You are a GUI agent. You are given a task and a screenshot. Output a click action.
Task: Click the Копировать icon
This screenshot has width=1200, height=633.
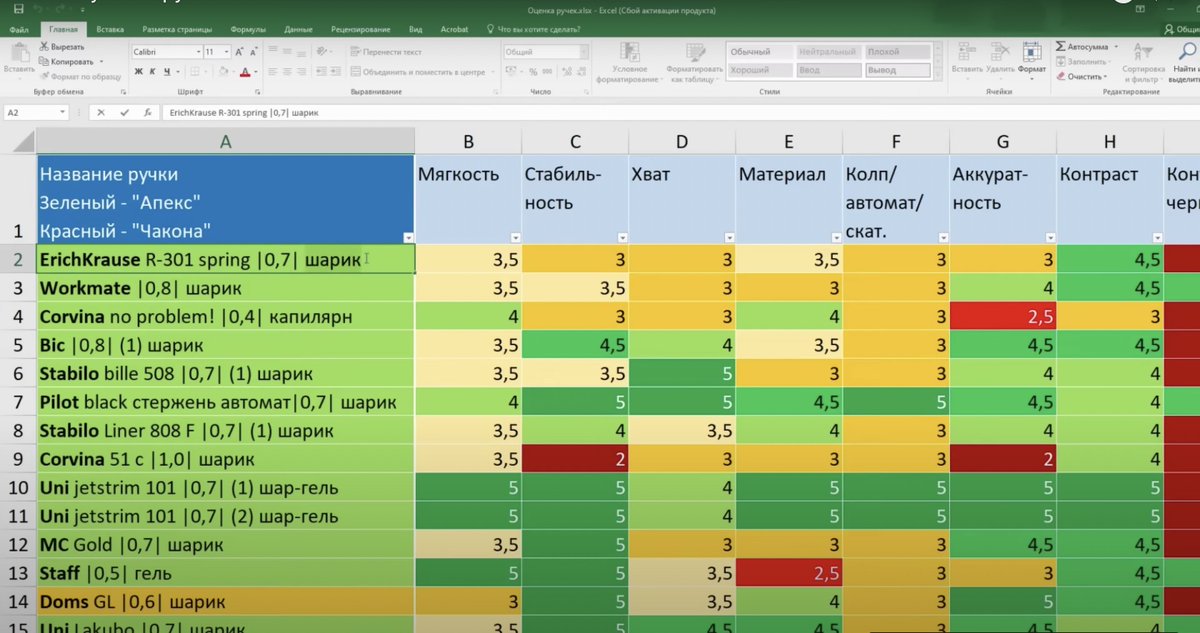44,61
